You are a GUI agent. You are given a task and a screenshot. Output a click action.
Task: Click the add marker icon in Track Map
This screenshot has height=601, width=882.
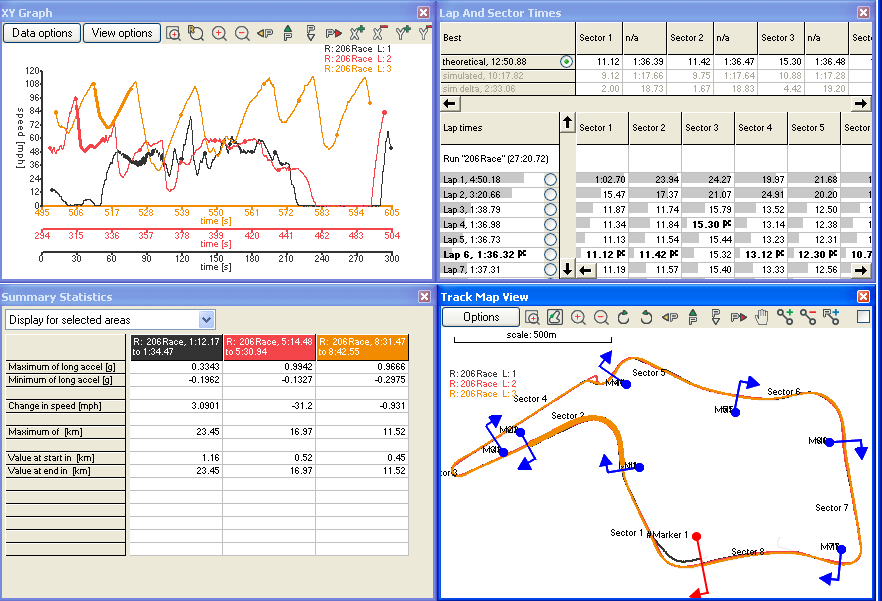pyautogui.click(x=785, y=317)
